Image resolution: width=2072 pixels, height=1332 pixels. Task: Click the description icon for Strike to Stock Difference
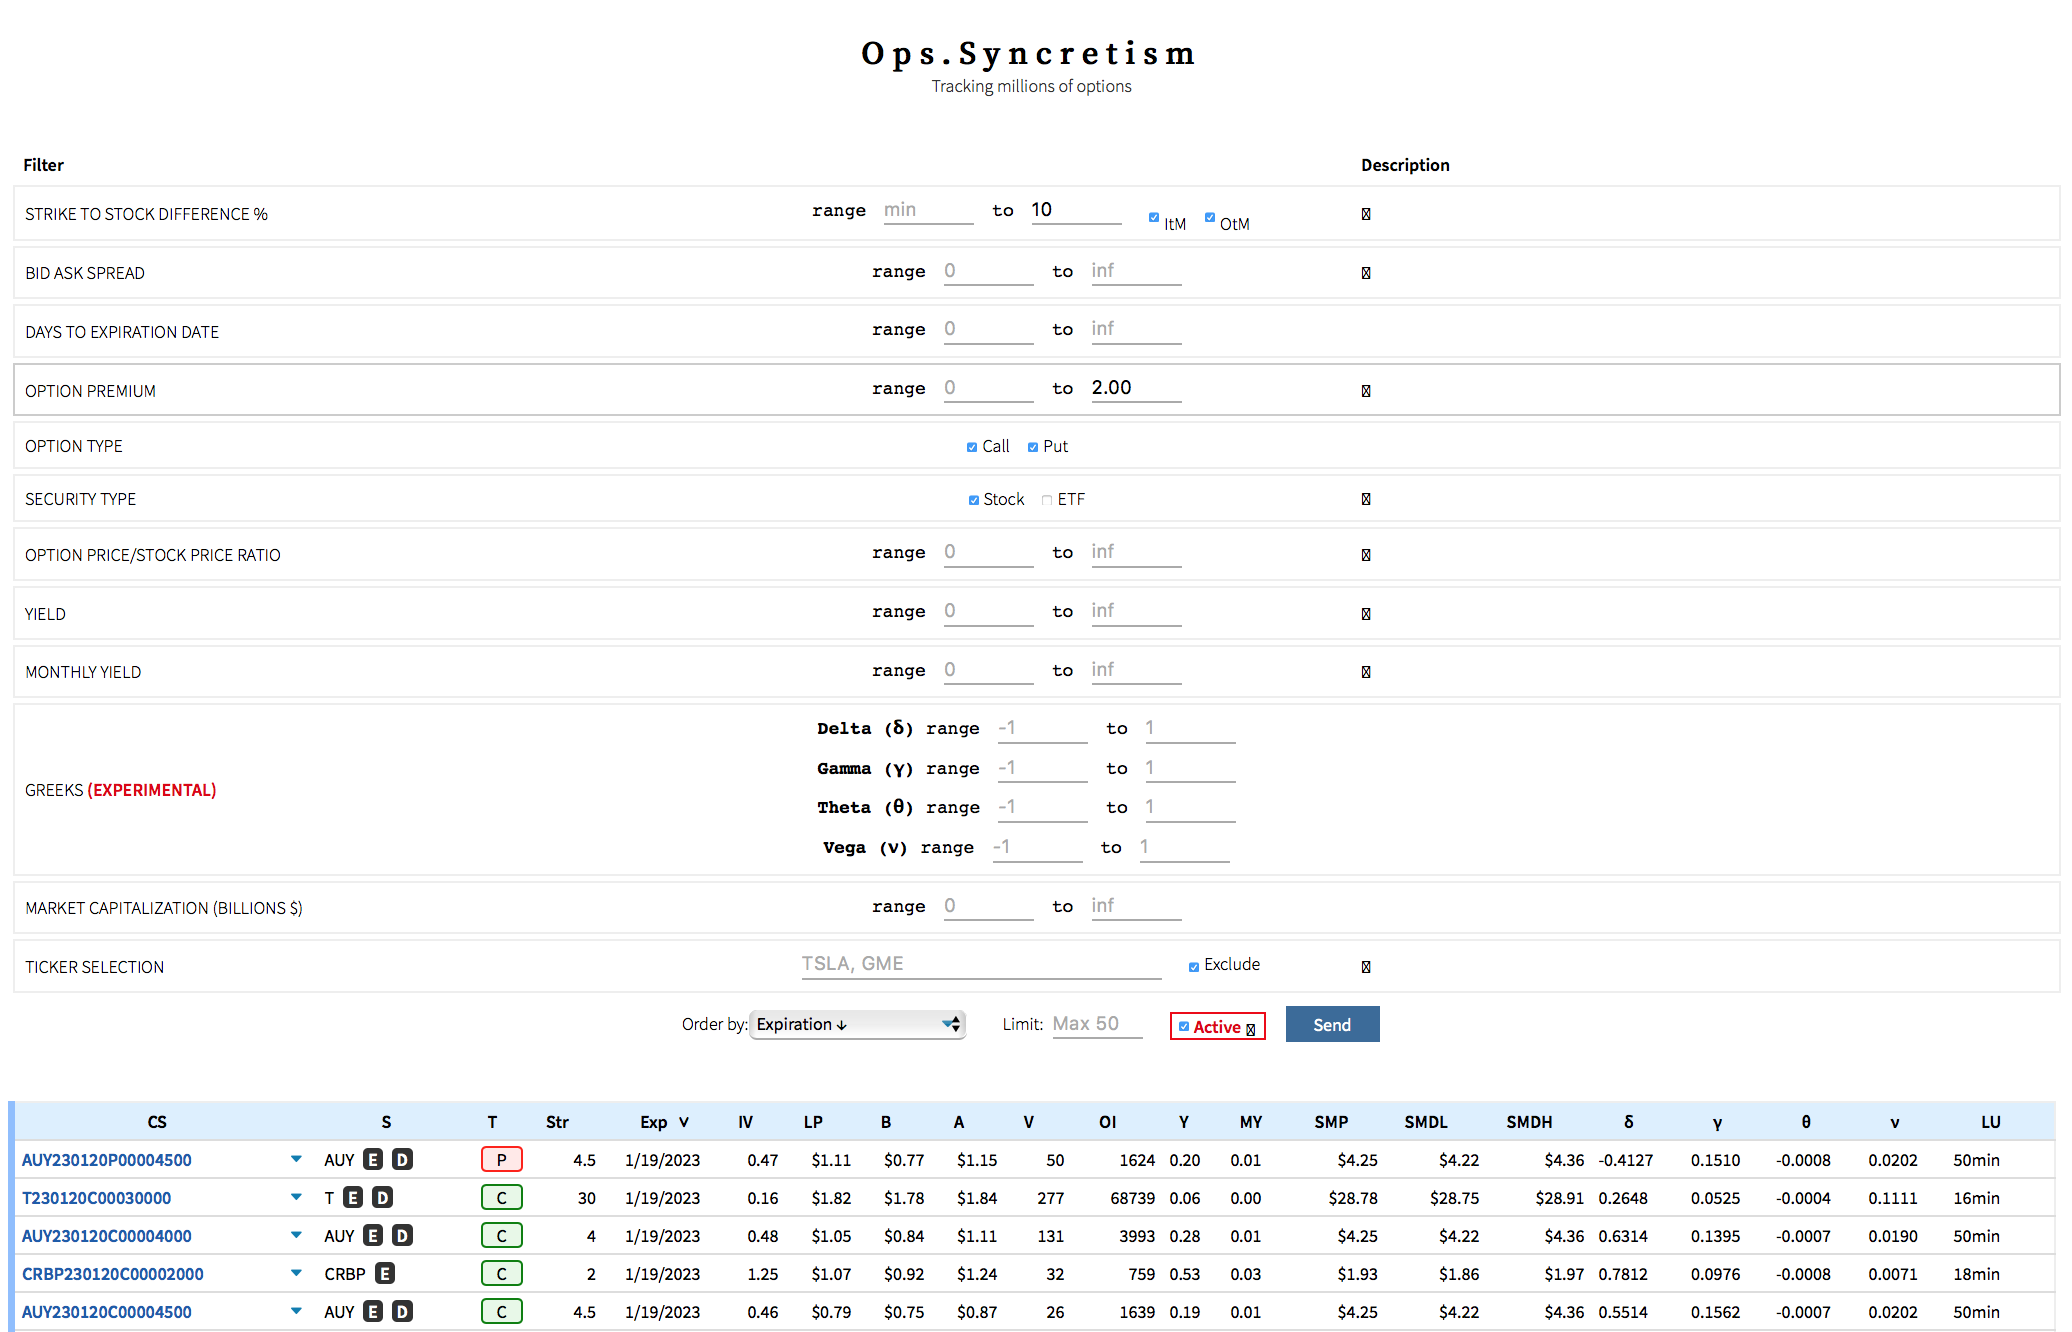tap(1366, 214)
